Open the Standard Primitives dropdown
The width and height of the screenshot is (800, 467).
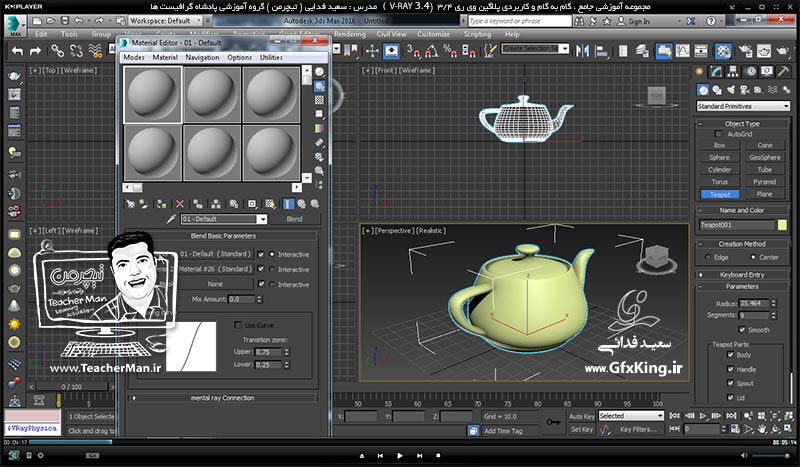(743, 106)
